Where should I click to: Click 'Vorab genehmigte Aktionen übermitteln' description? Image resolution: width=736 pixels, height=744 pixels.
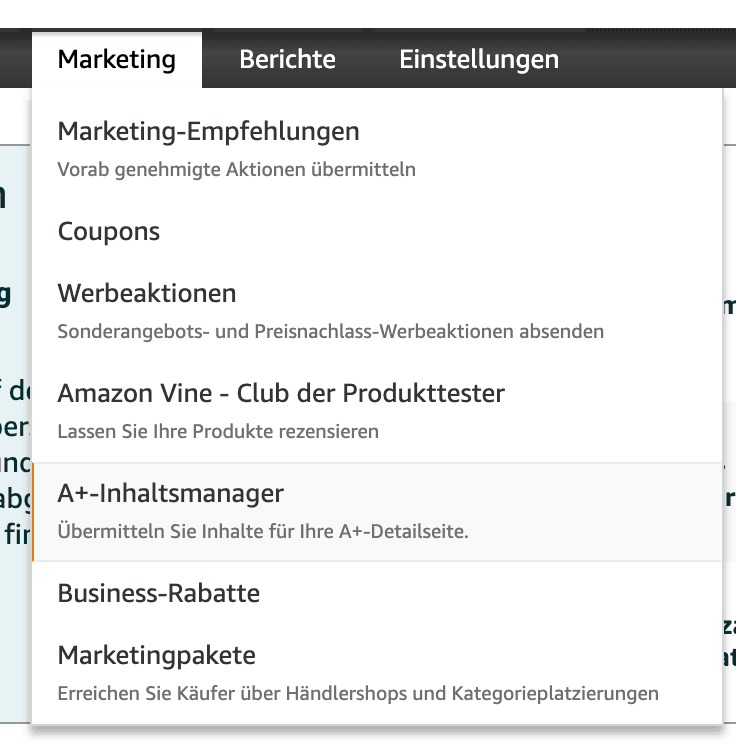pos(236,169)
